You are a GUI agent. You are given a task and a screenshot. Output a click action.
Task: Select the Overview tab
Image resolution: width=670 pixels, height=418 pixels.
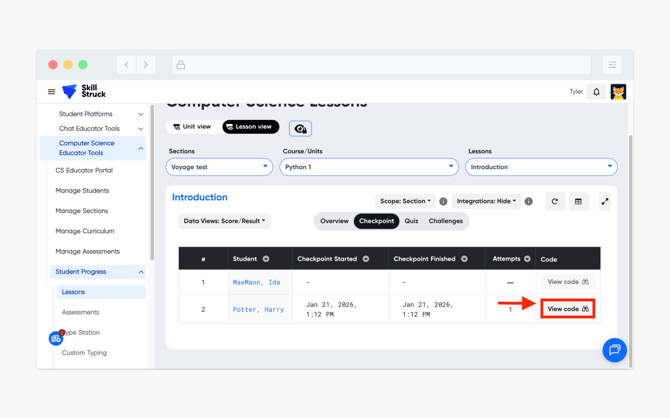334,221
